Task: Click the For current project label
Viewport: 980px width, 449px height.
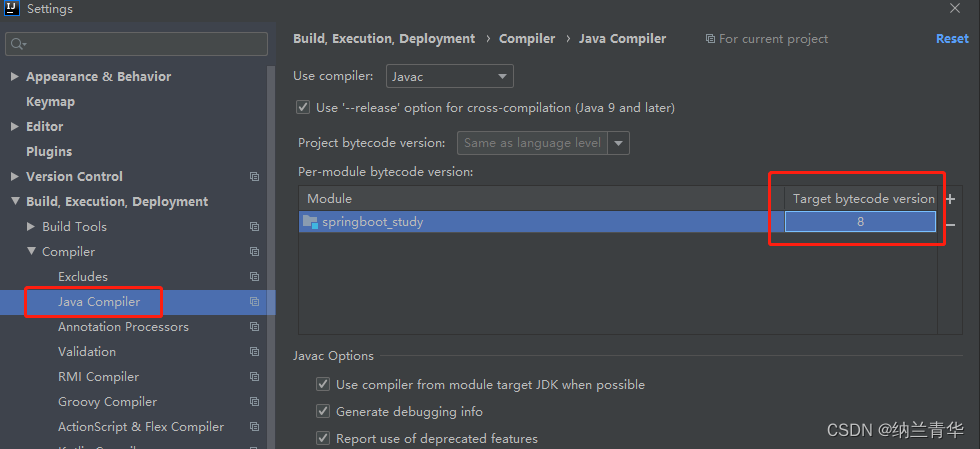Action: (x=773, y=39)
